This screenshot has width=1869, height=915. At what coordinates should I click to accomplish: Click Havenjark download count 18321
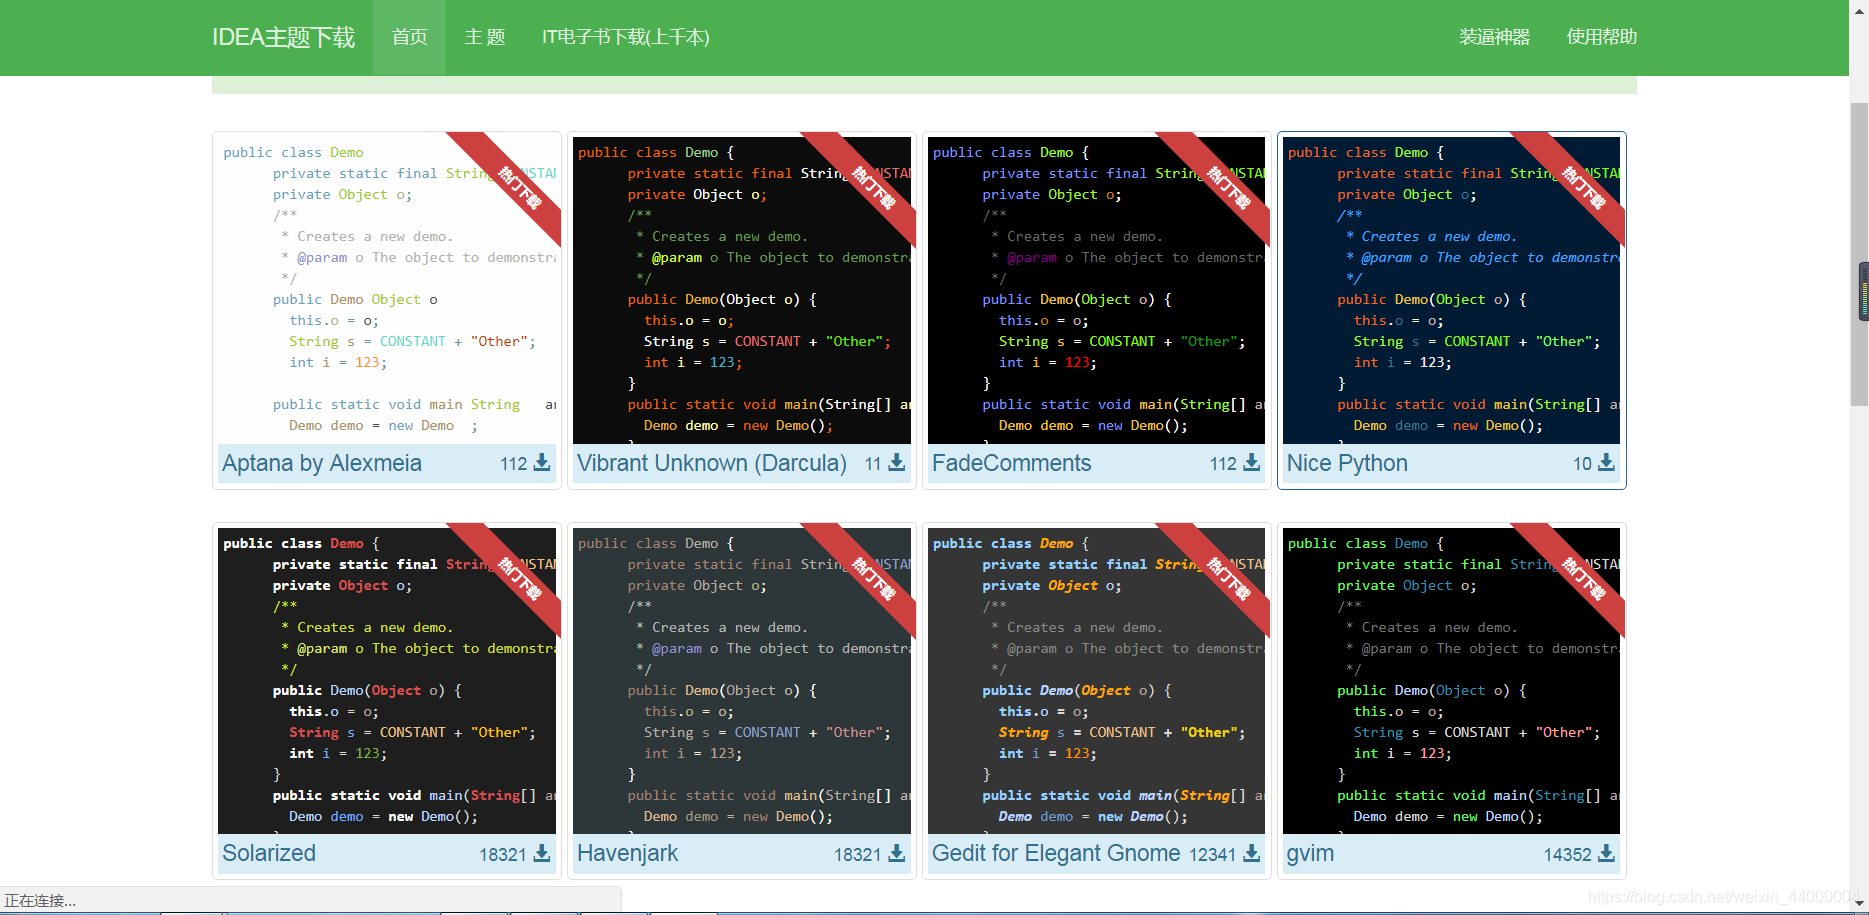(858, 855)
